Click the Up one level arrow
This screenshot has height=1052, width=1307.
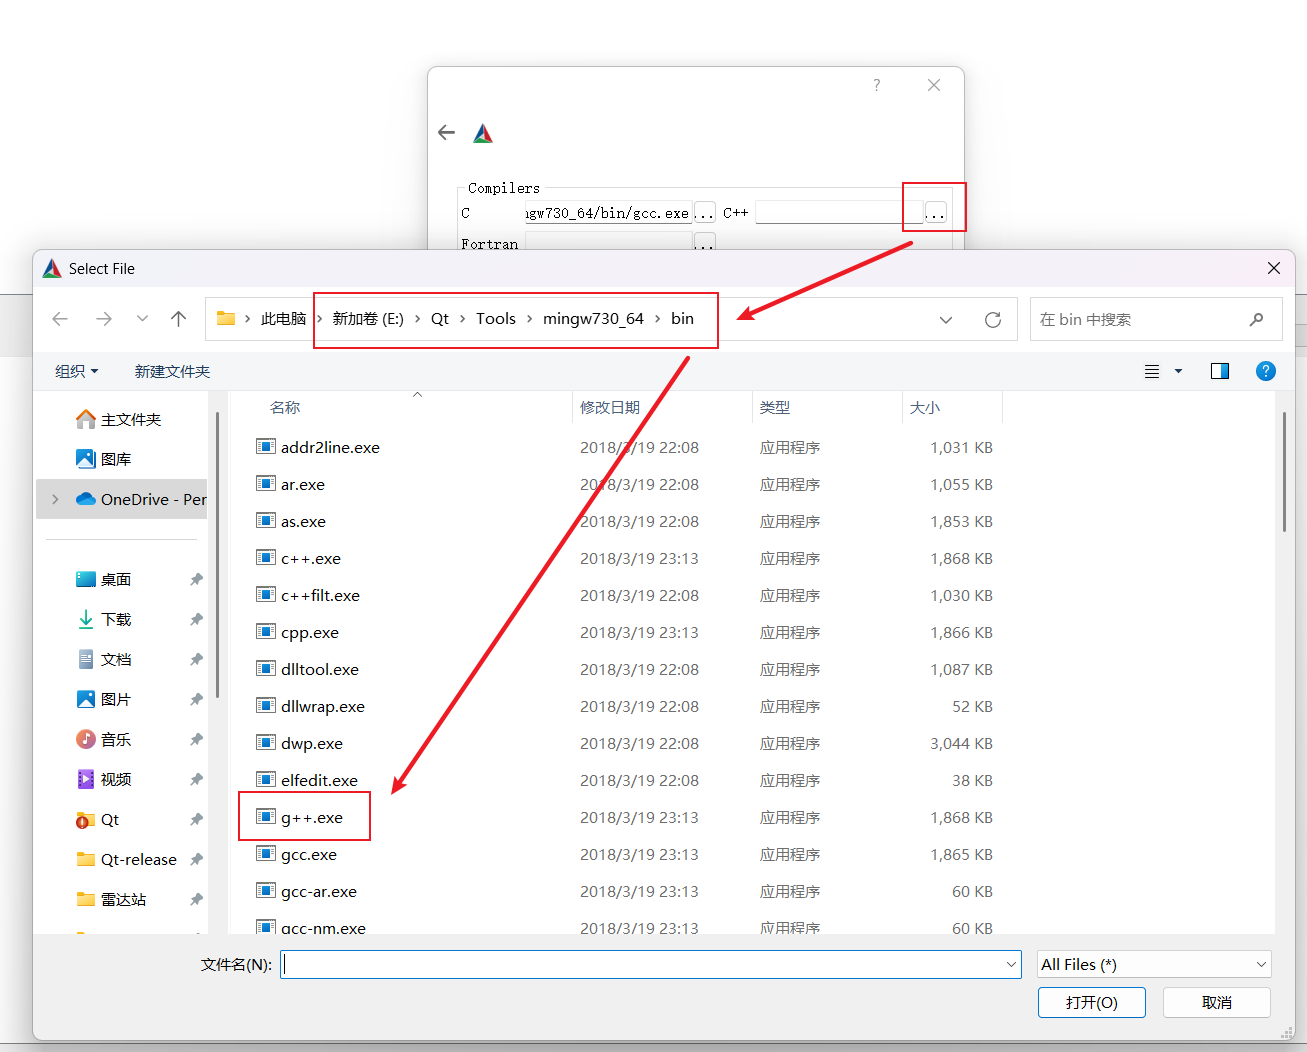179,319
